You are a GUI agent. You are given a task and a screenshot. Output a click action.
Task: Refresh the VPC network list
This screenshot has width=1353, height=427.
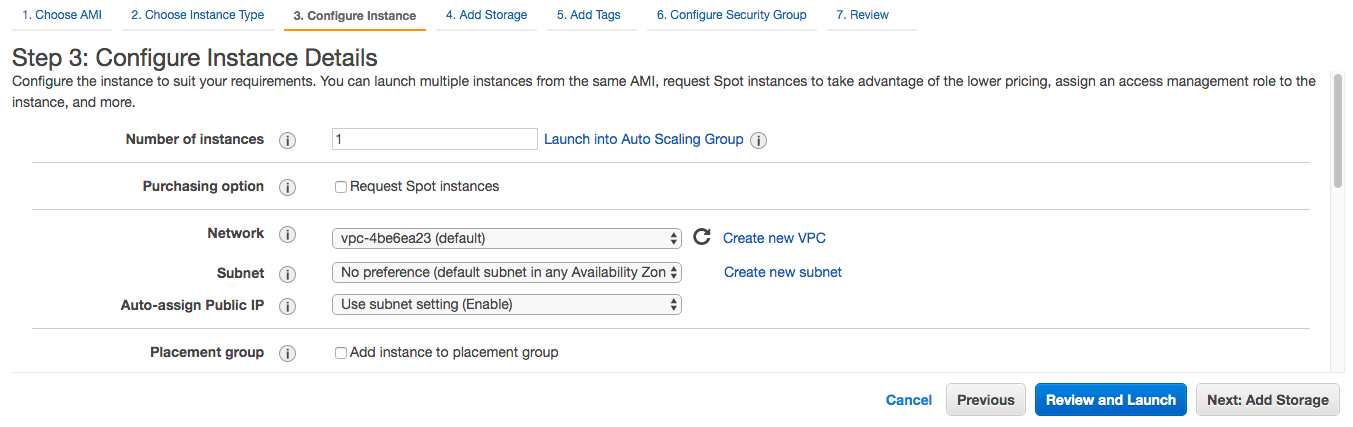pyautogui.click(x=702, y=237)
